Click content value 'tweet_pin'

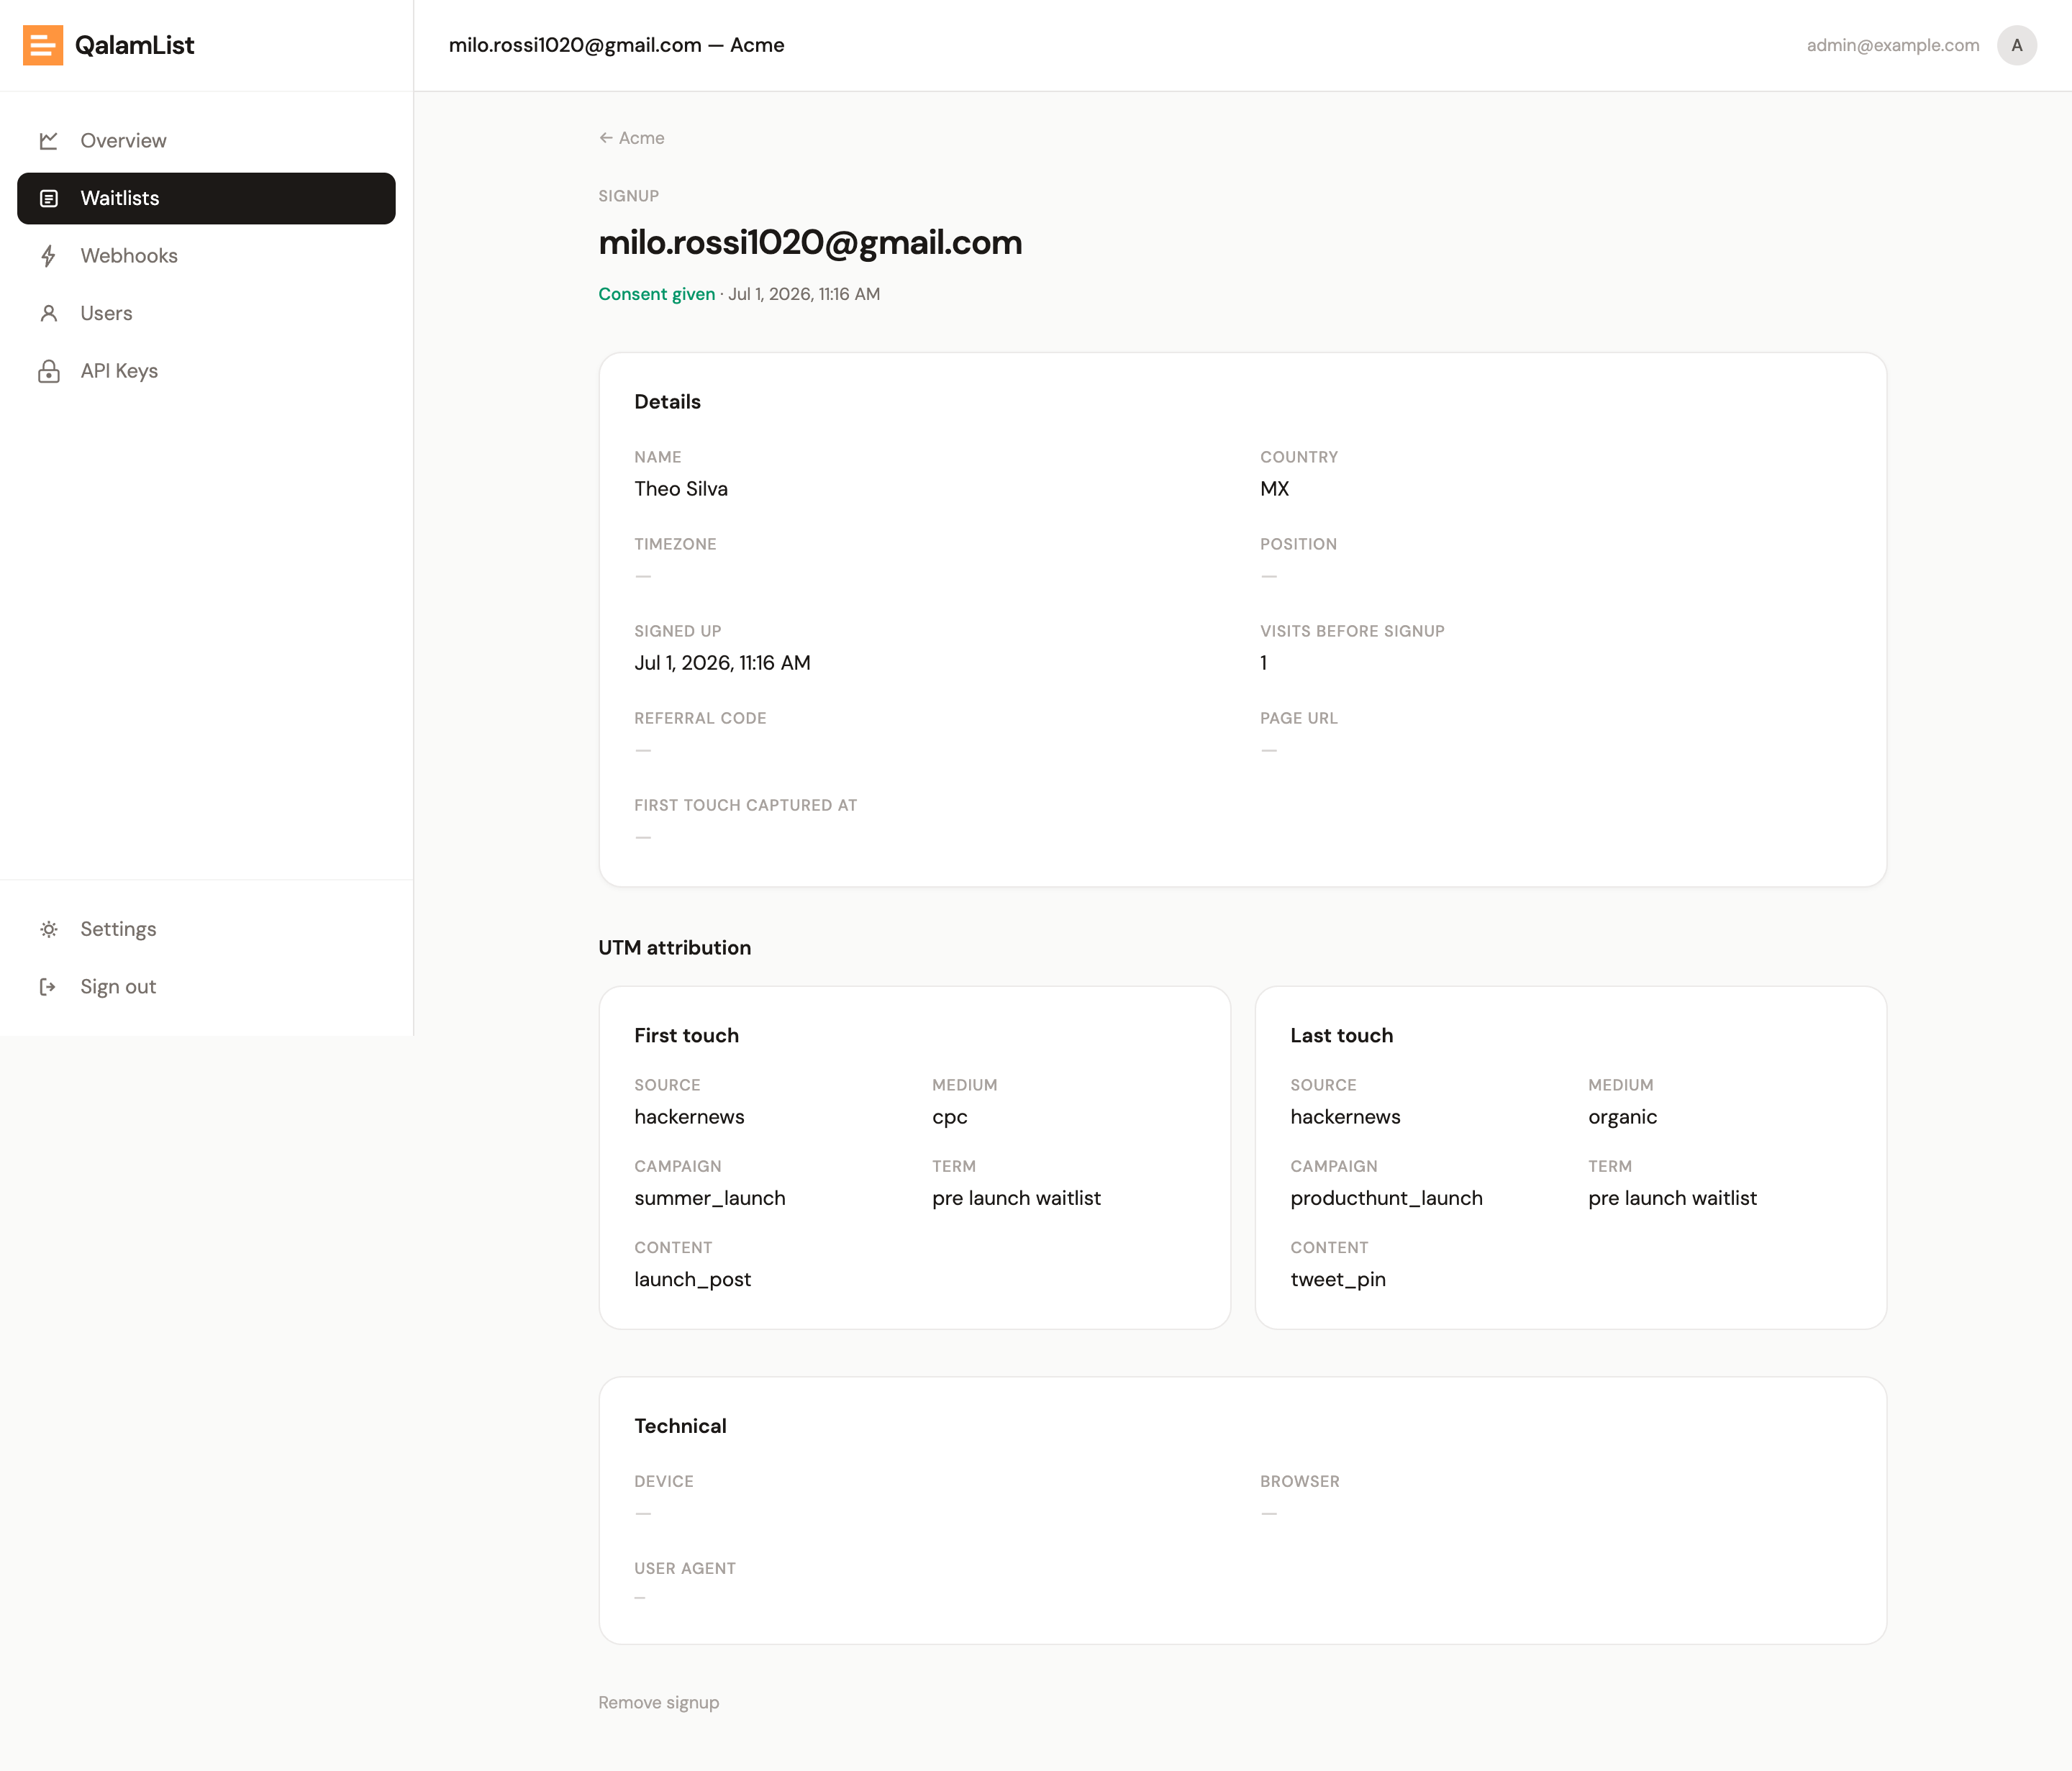[x=1338, y=1280]
